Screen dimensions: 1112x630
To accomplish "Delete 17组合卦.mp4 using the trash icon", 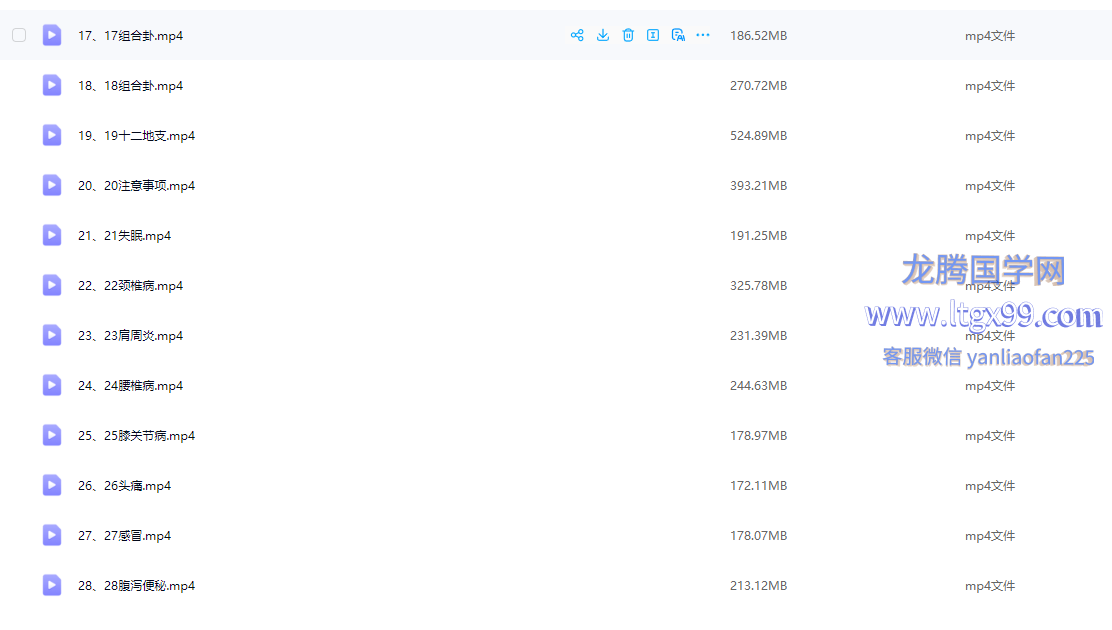I will [628, 35].
